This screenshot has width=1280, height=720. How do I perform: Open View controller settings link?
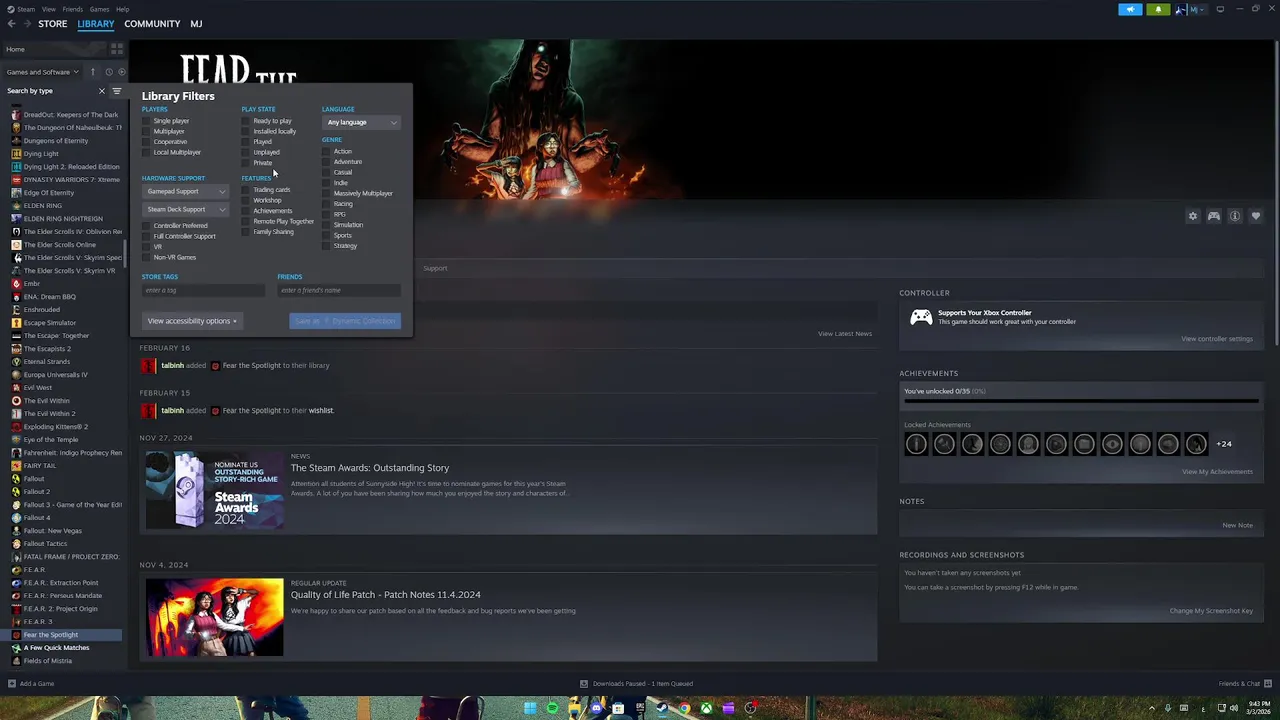click(x=1216, y=339)
